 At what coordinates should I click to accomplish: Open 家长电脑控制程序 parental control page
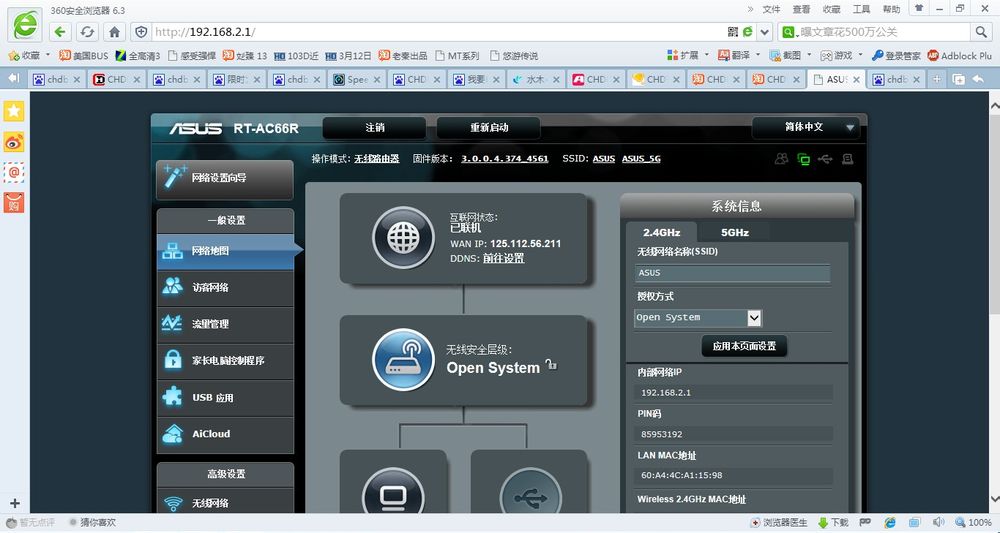(x=225, y=361)
